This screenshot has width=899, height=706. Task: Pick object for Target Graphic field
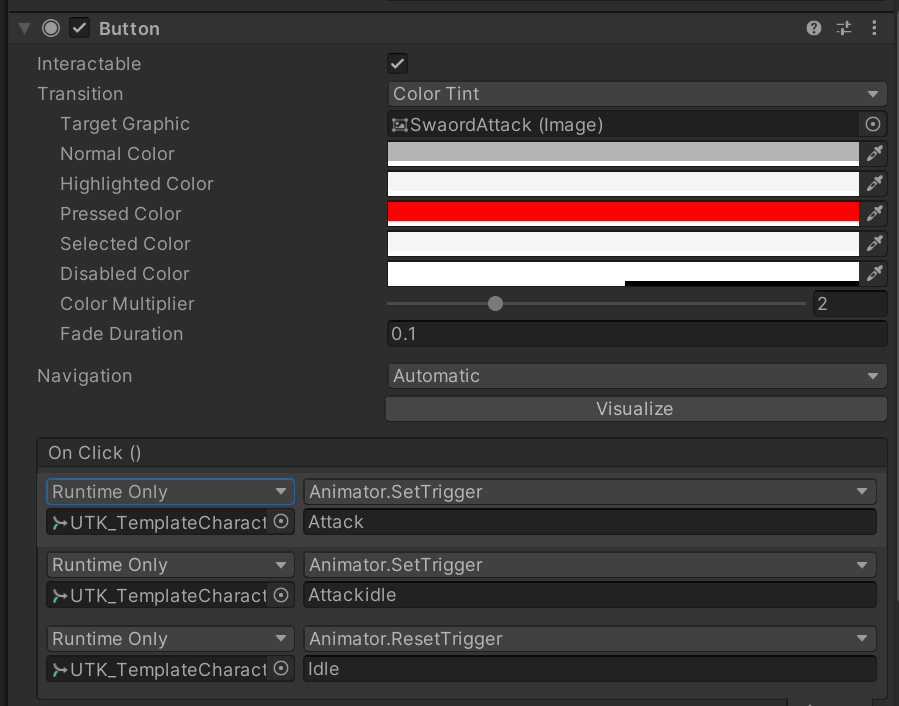pyautogui.click(x=873, y=124)
